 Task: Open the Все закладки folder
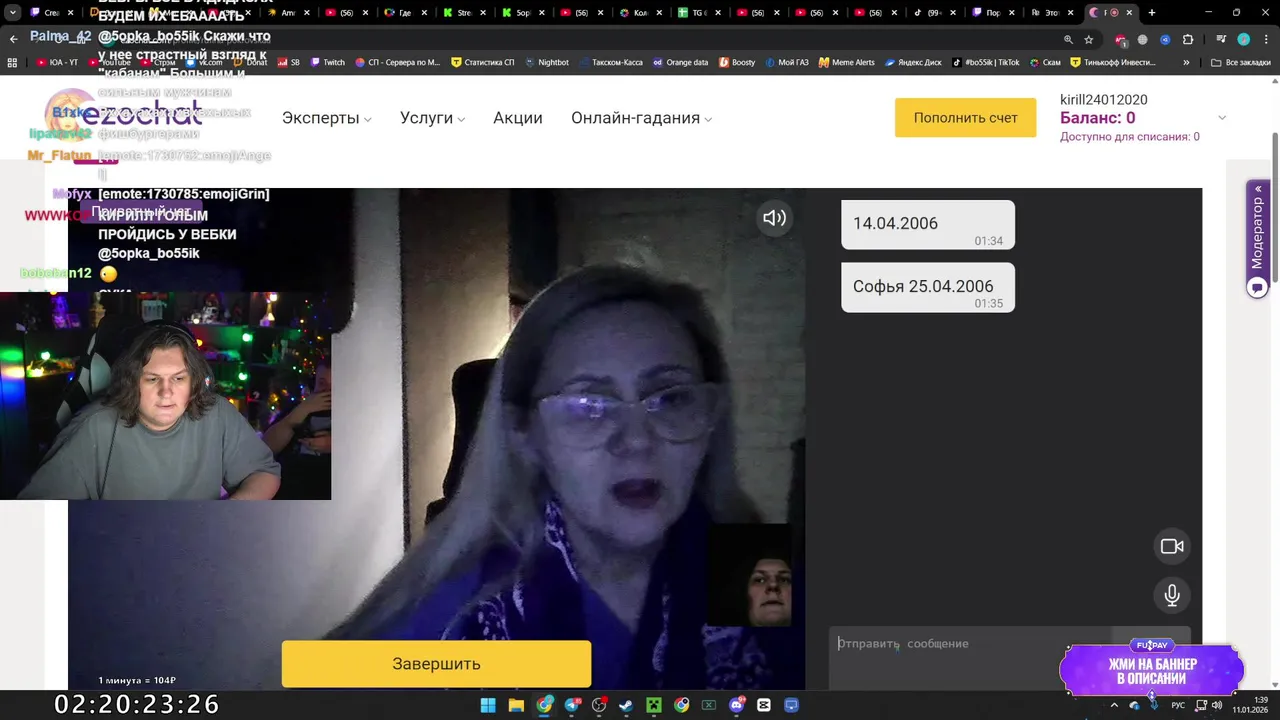click(1240, 62)
